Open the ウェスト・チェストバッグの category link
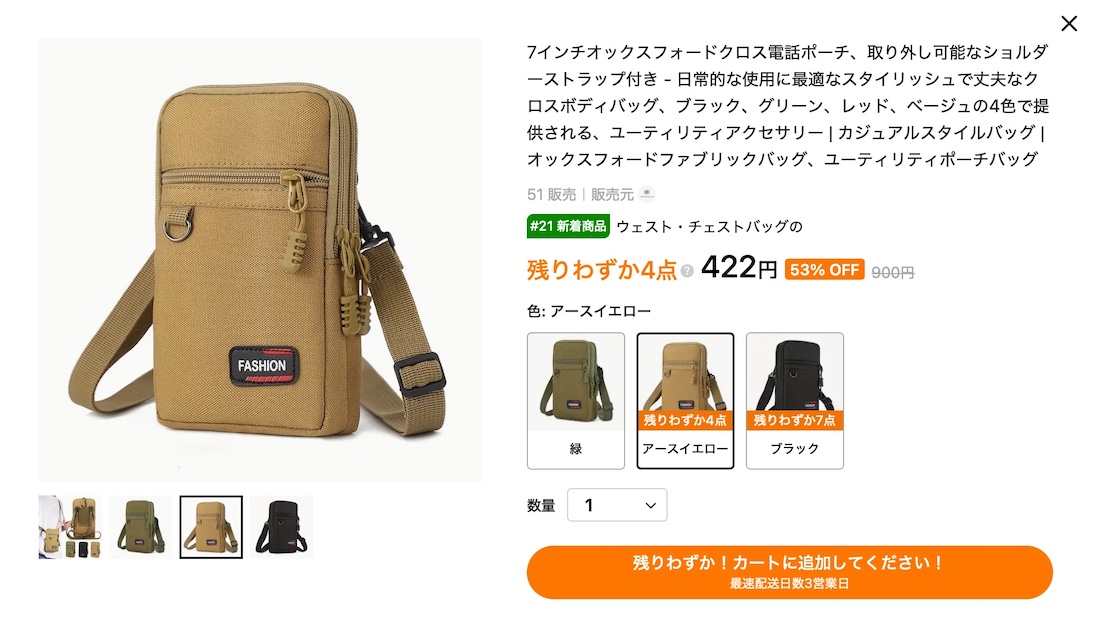Viewport: 1095px width, 640px height. (710, 226)
